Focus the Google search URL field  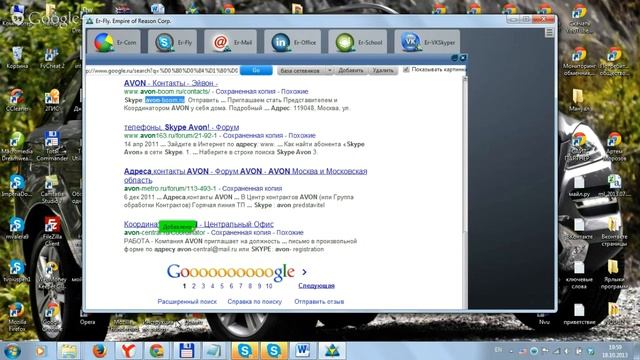click(162, 71)
